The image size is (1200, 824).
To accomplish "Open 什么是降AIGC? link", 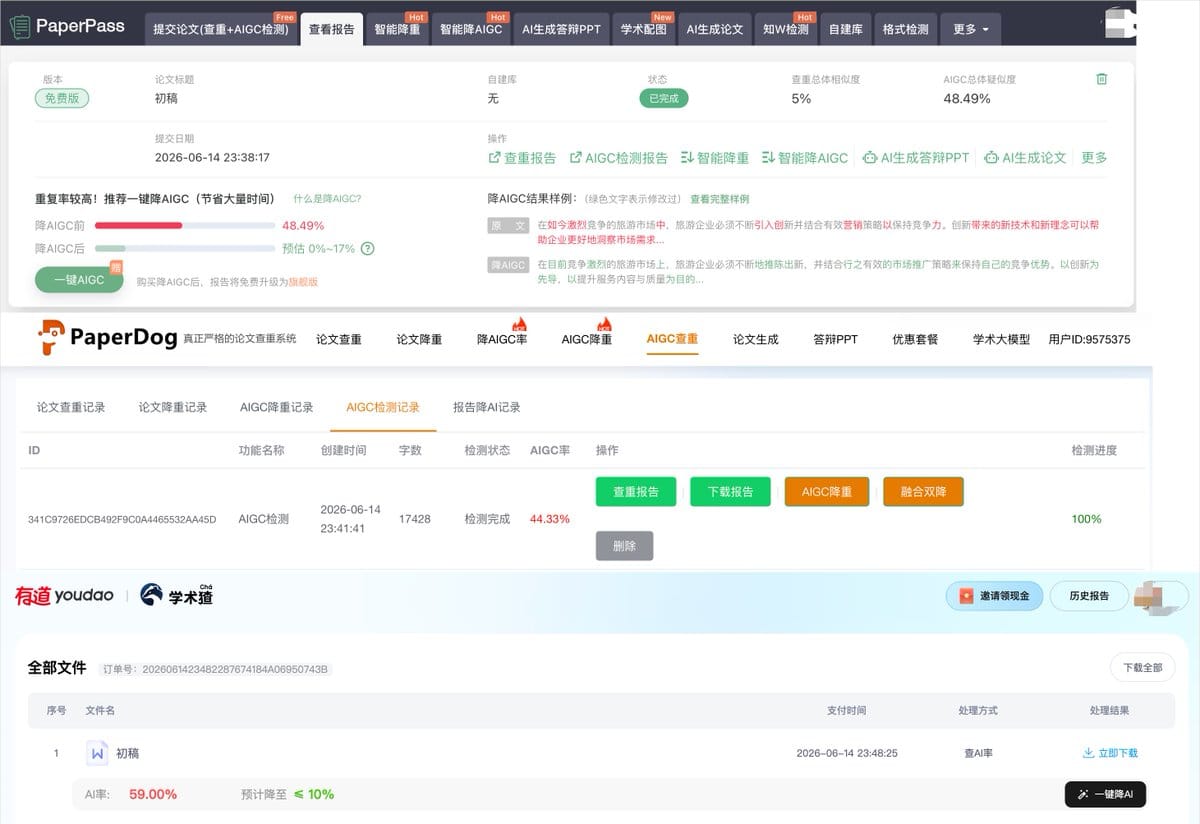I will click(327, 199).
